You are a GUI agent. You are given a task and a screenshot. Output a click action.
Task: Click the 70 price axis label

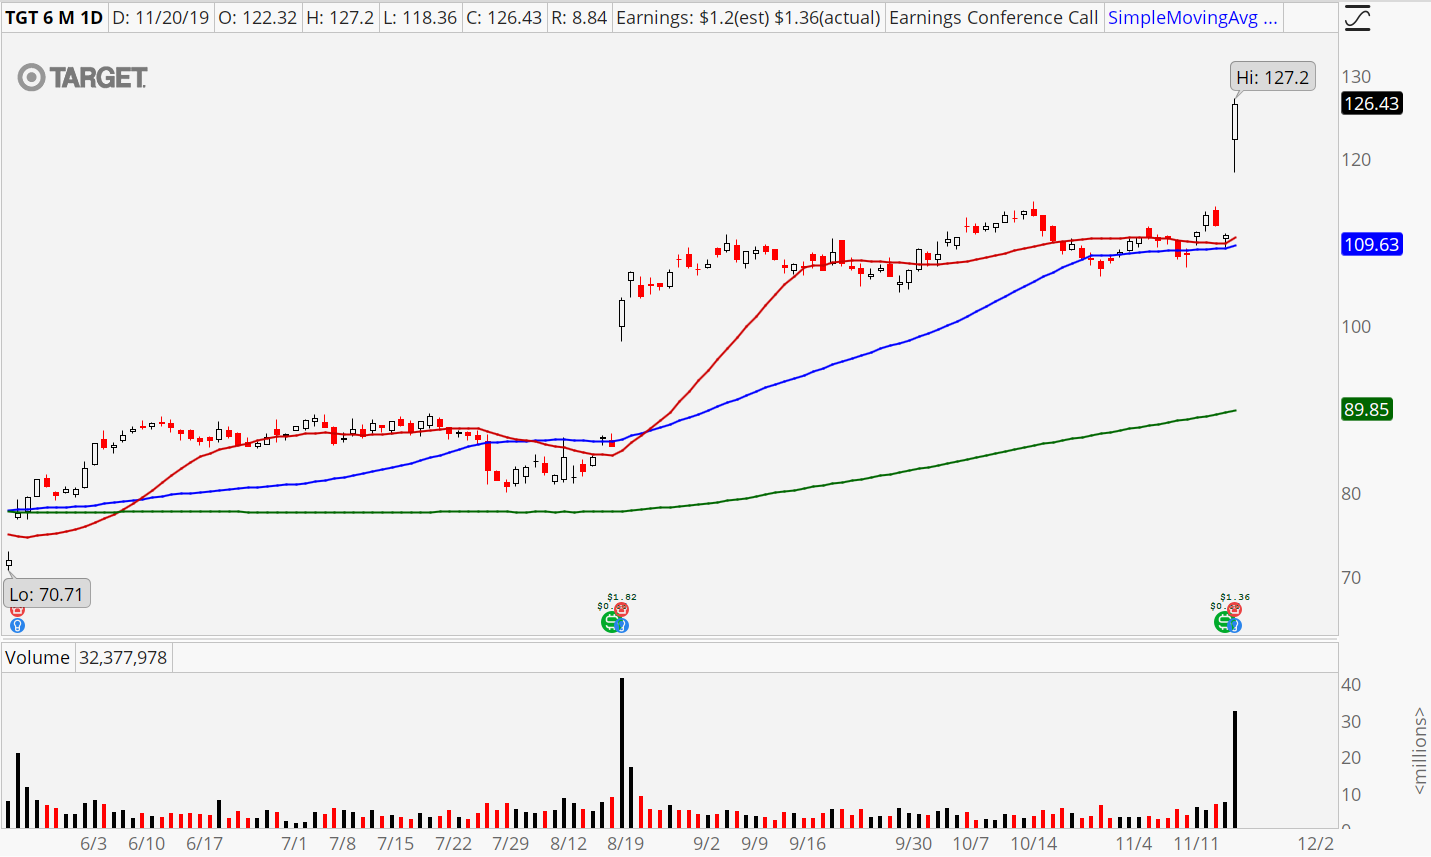click(1351, 577)
